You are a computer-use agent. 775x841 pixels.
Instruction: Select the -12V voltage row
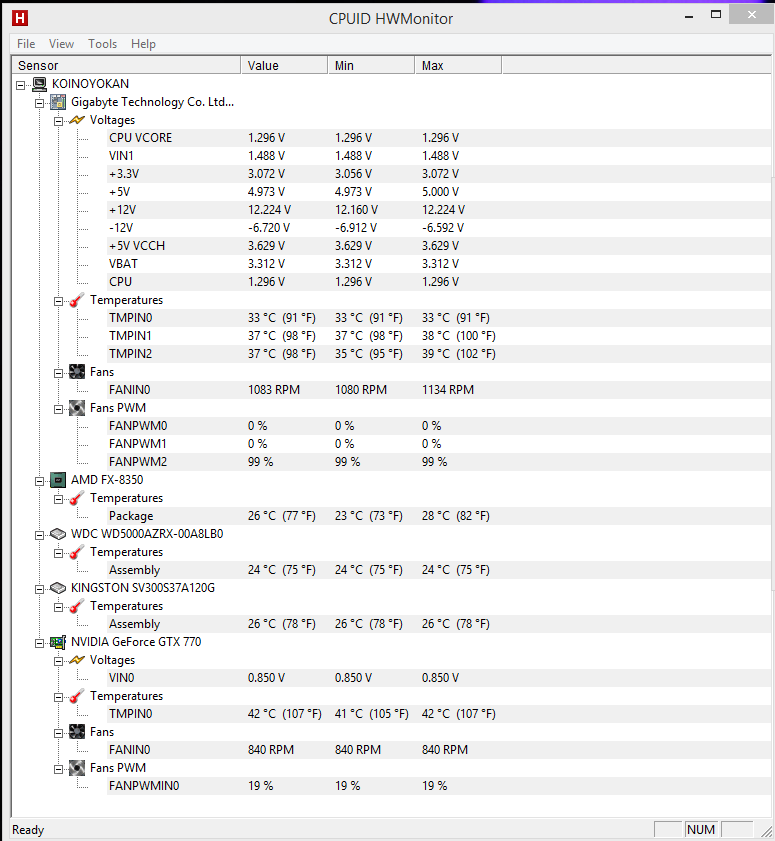(439, 228)
